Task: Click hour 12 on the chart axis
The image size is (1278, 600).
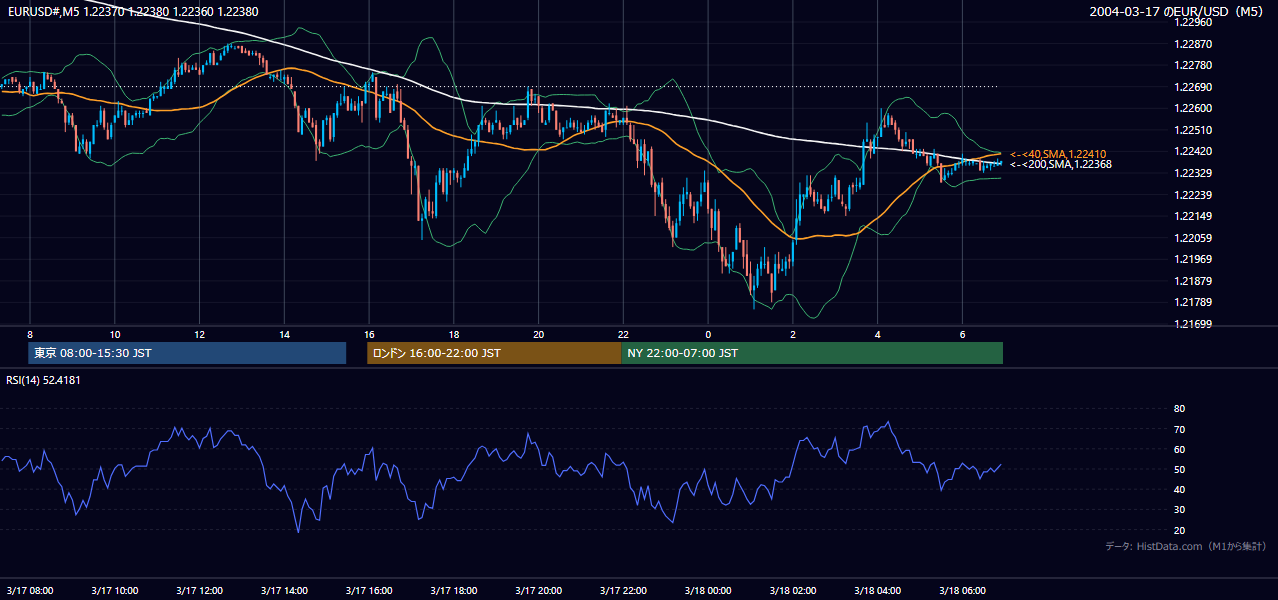Action: tap(200, 334)
